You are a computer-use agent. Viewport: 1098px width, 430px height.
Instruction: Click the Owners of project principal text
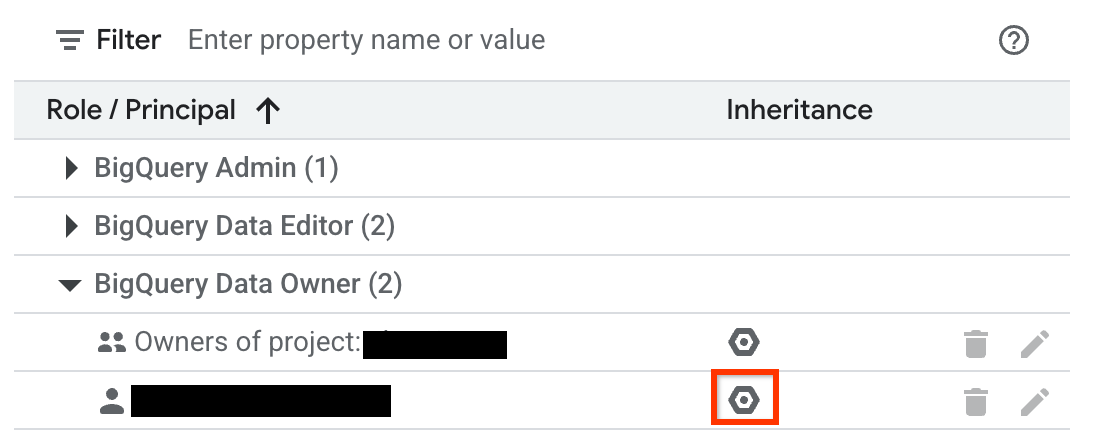point(247,343)
